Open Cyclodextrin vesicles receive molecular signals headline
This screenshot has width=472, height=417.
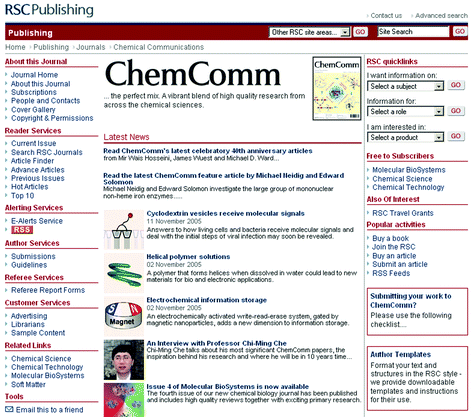[x=226, y=213]
